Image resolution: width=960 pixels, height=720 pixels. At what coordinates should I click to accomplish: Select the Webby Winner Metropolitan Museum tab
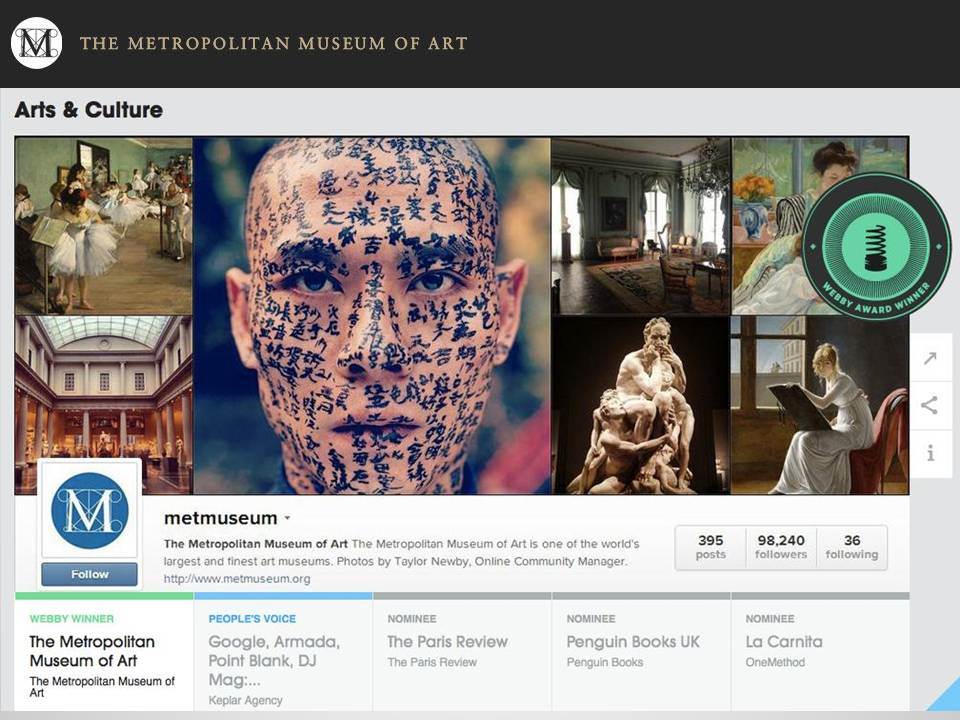click(104, 652)
